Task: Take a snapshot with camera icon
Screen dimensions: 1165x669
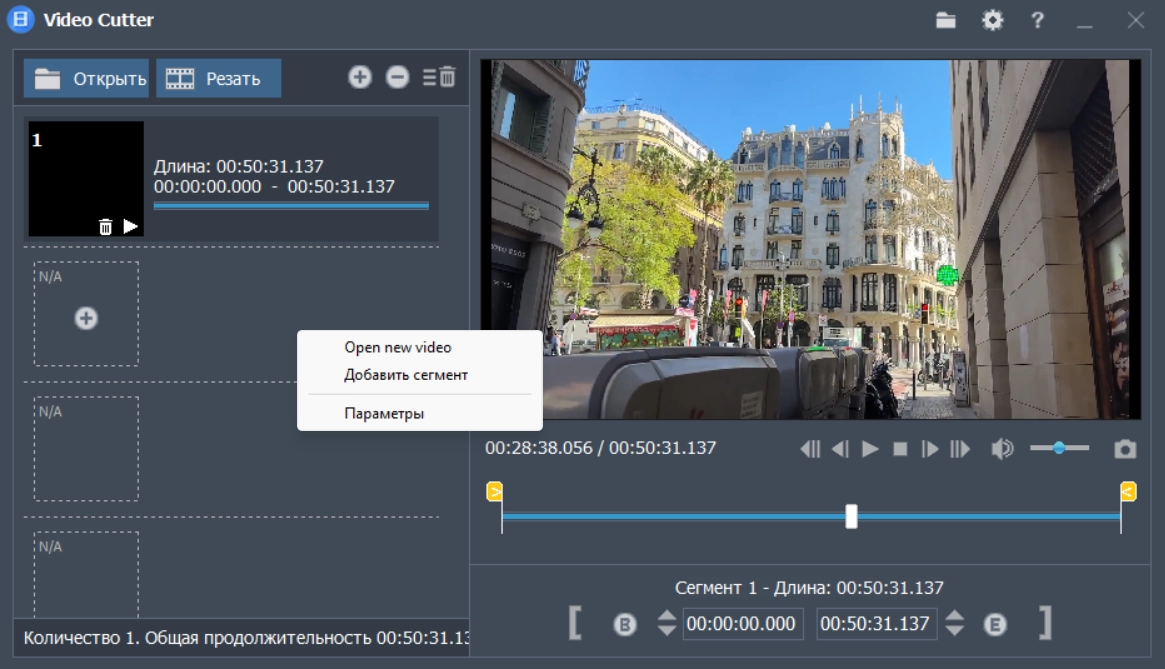Action: point(1125,449)
